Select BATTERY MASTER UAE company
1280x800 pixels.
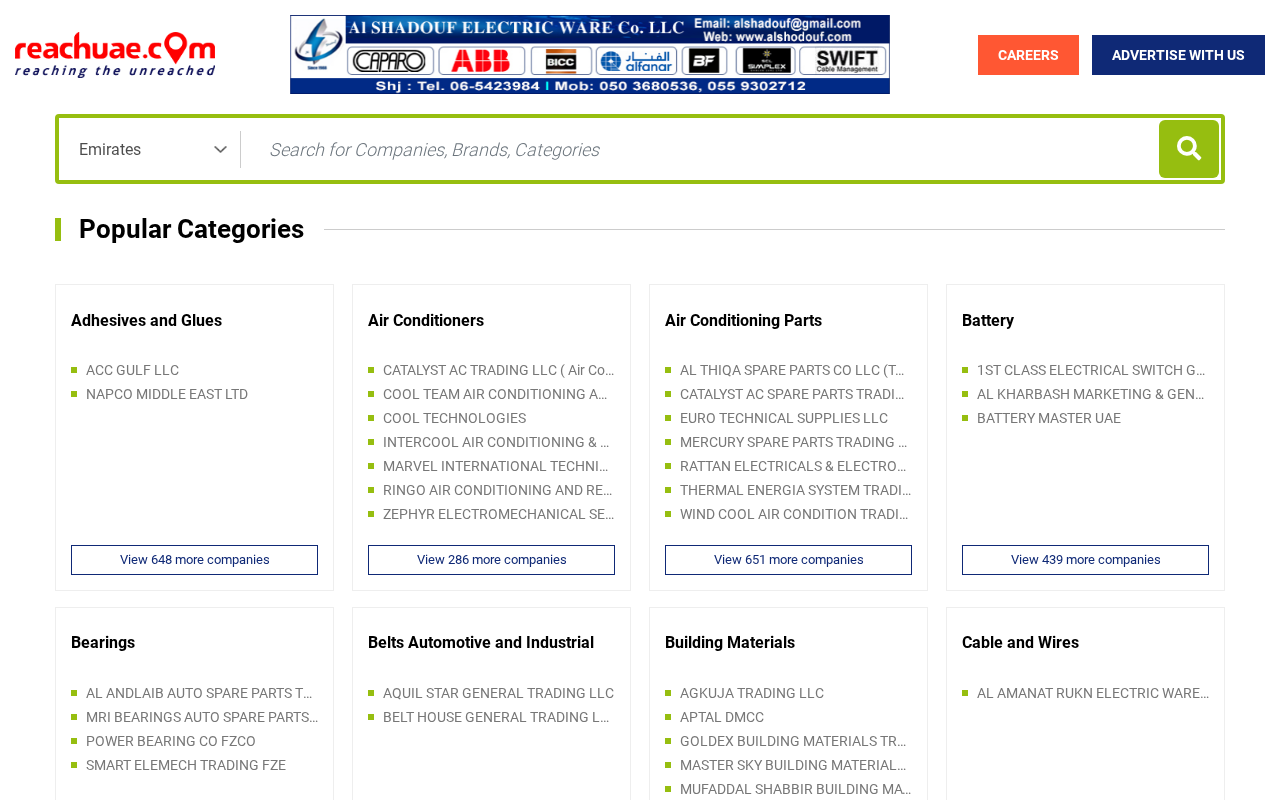pyautogui.click(x=1049, y=418)
